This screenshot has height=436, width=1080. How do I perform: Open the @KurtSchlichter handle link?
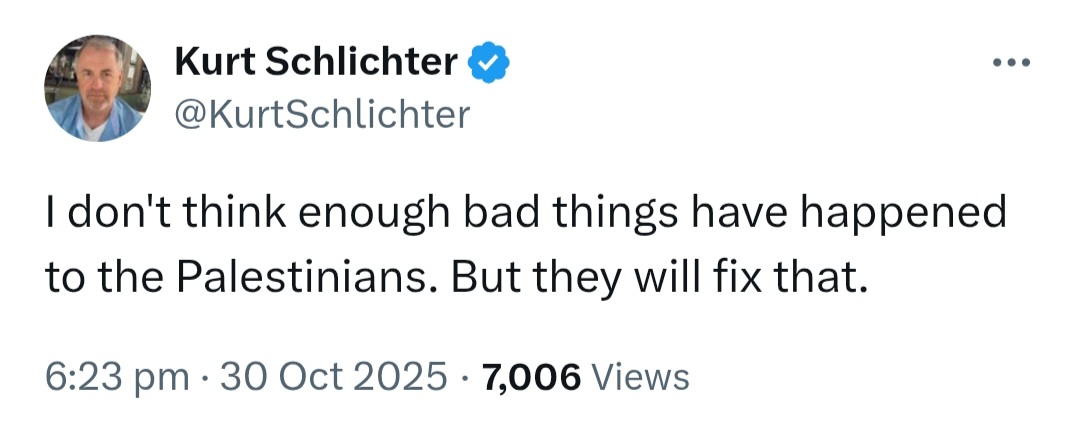[321, 115]
